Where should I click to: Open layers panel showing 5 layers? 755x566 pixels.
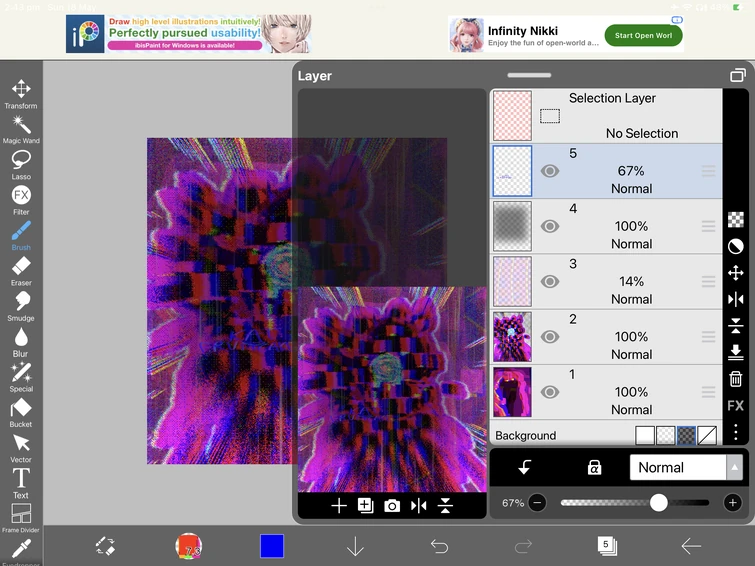pyautogui.click(x=606, y=545)
